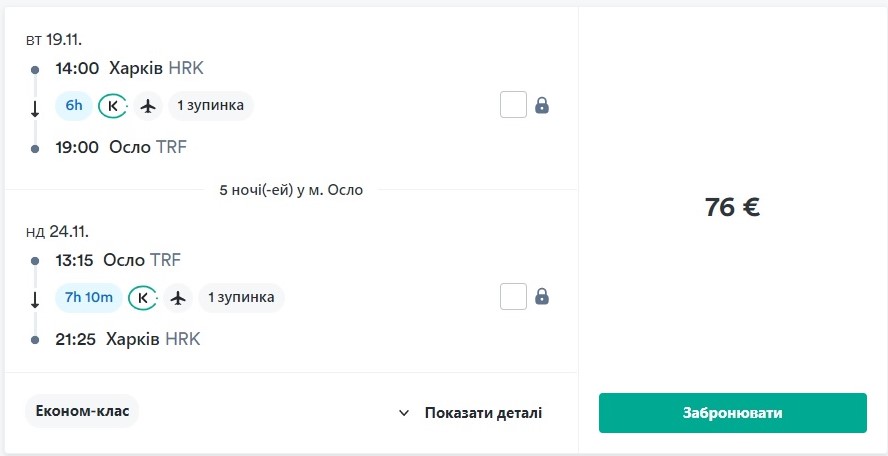888x456 pixels.
Task: Click the Економ-клас cabin class badge
Action: coord(82,411)
